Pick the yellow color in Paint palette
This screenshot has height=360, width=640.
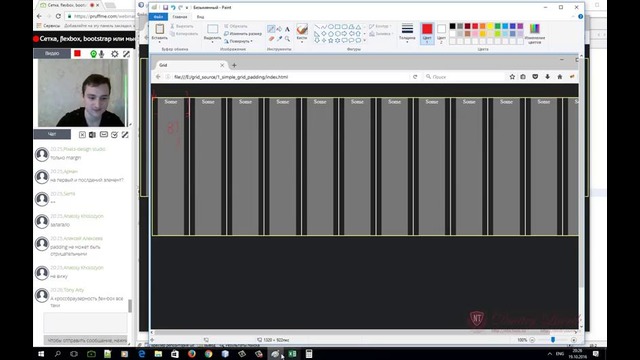click(x=490, y=26)
